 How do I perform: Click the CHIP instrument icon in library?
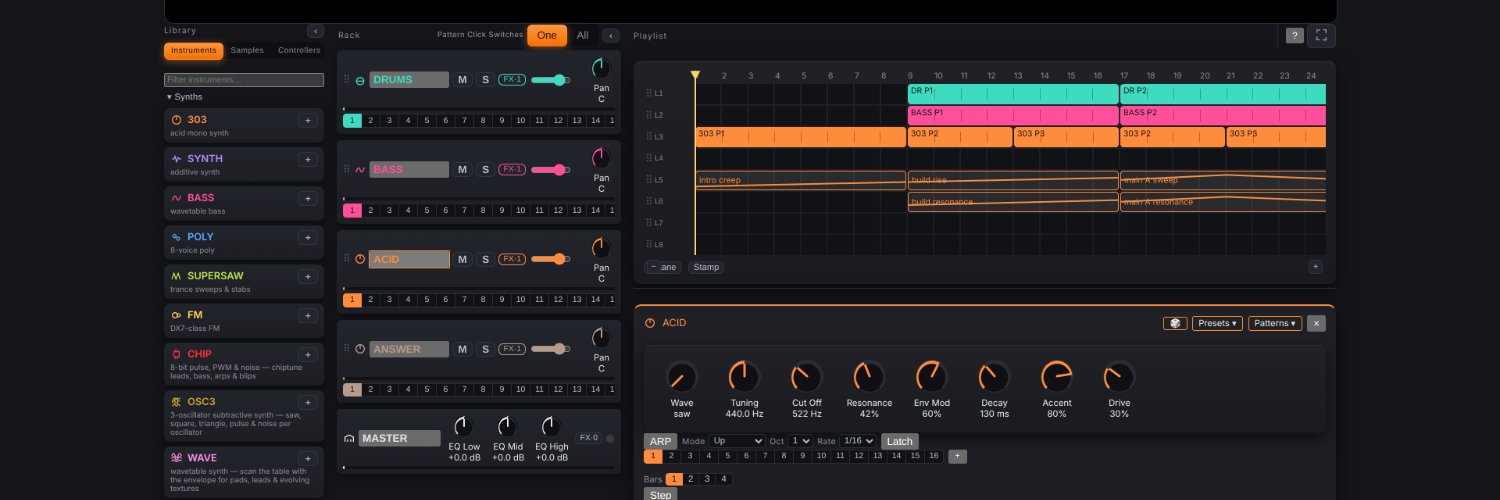(x=177, y=354)
